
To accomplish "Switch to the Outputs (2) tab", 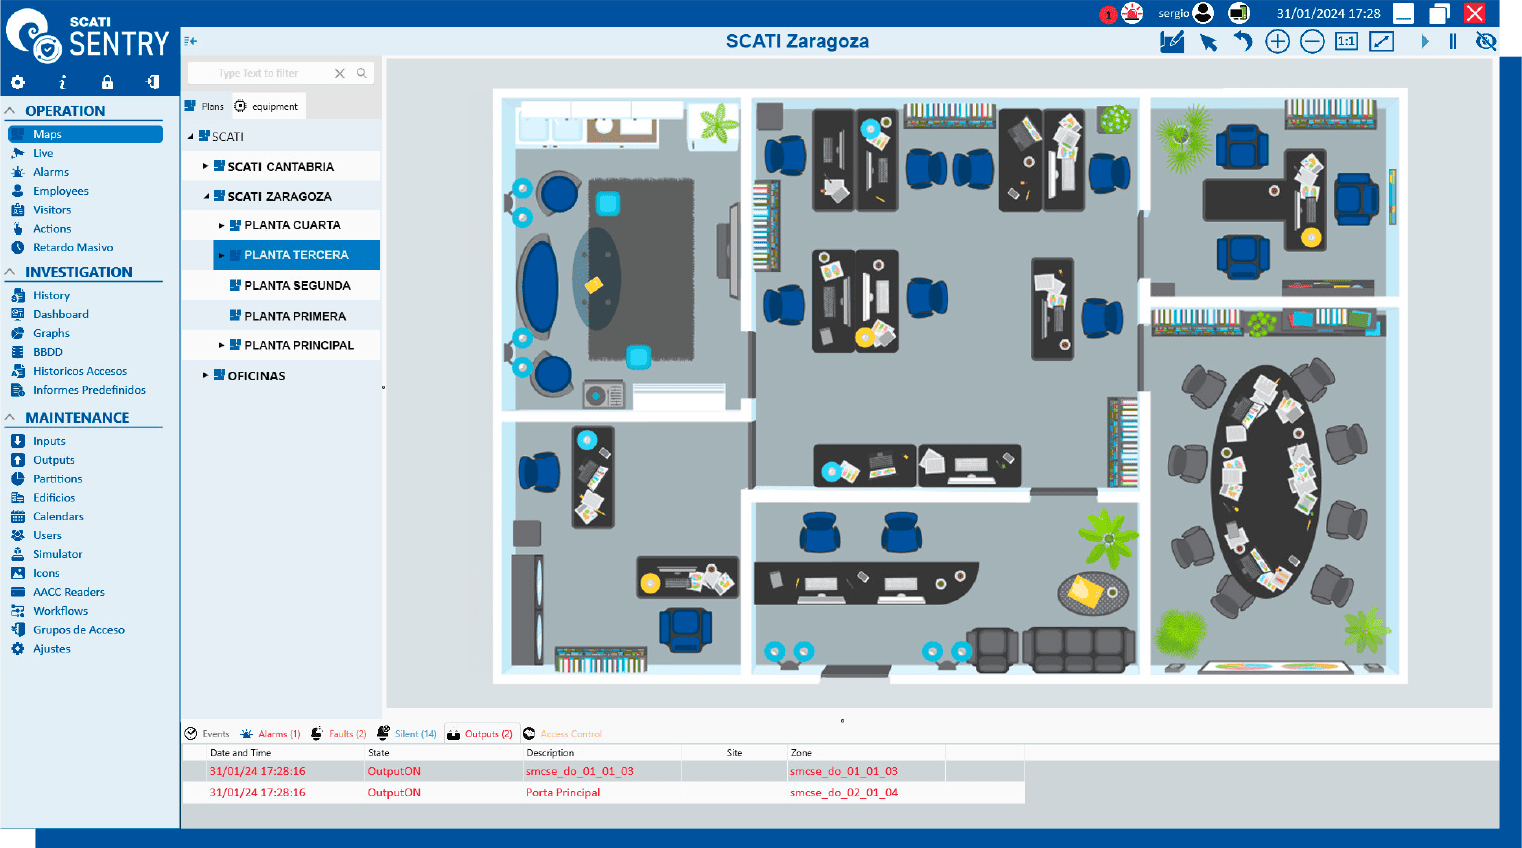I will [x=480, y=734].
